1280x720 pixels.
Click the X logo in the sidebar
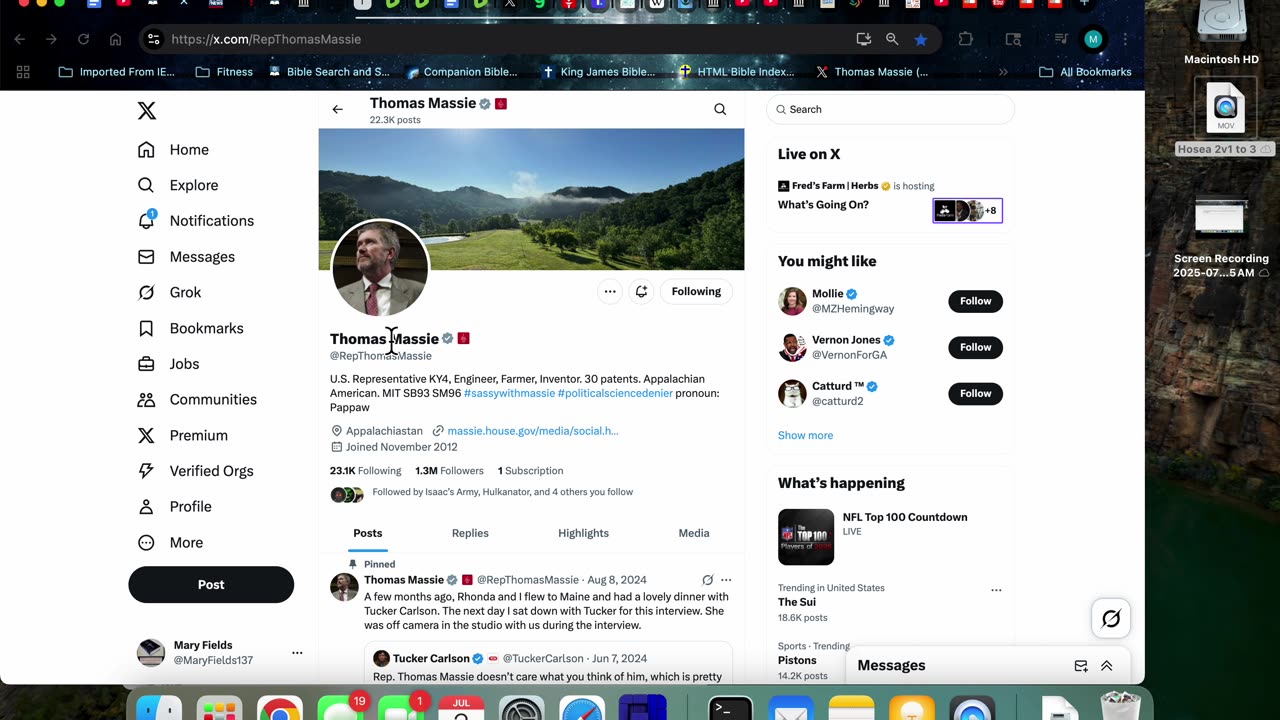(x=147, y=110)
